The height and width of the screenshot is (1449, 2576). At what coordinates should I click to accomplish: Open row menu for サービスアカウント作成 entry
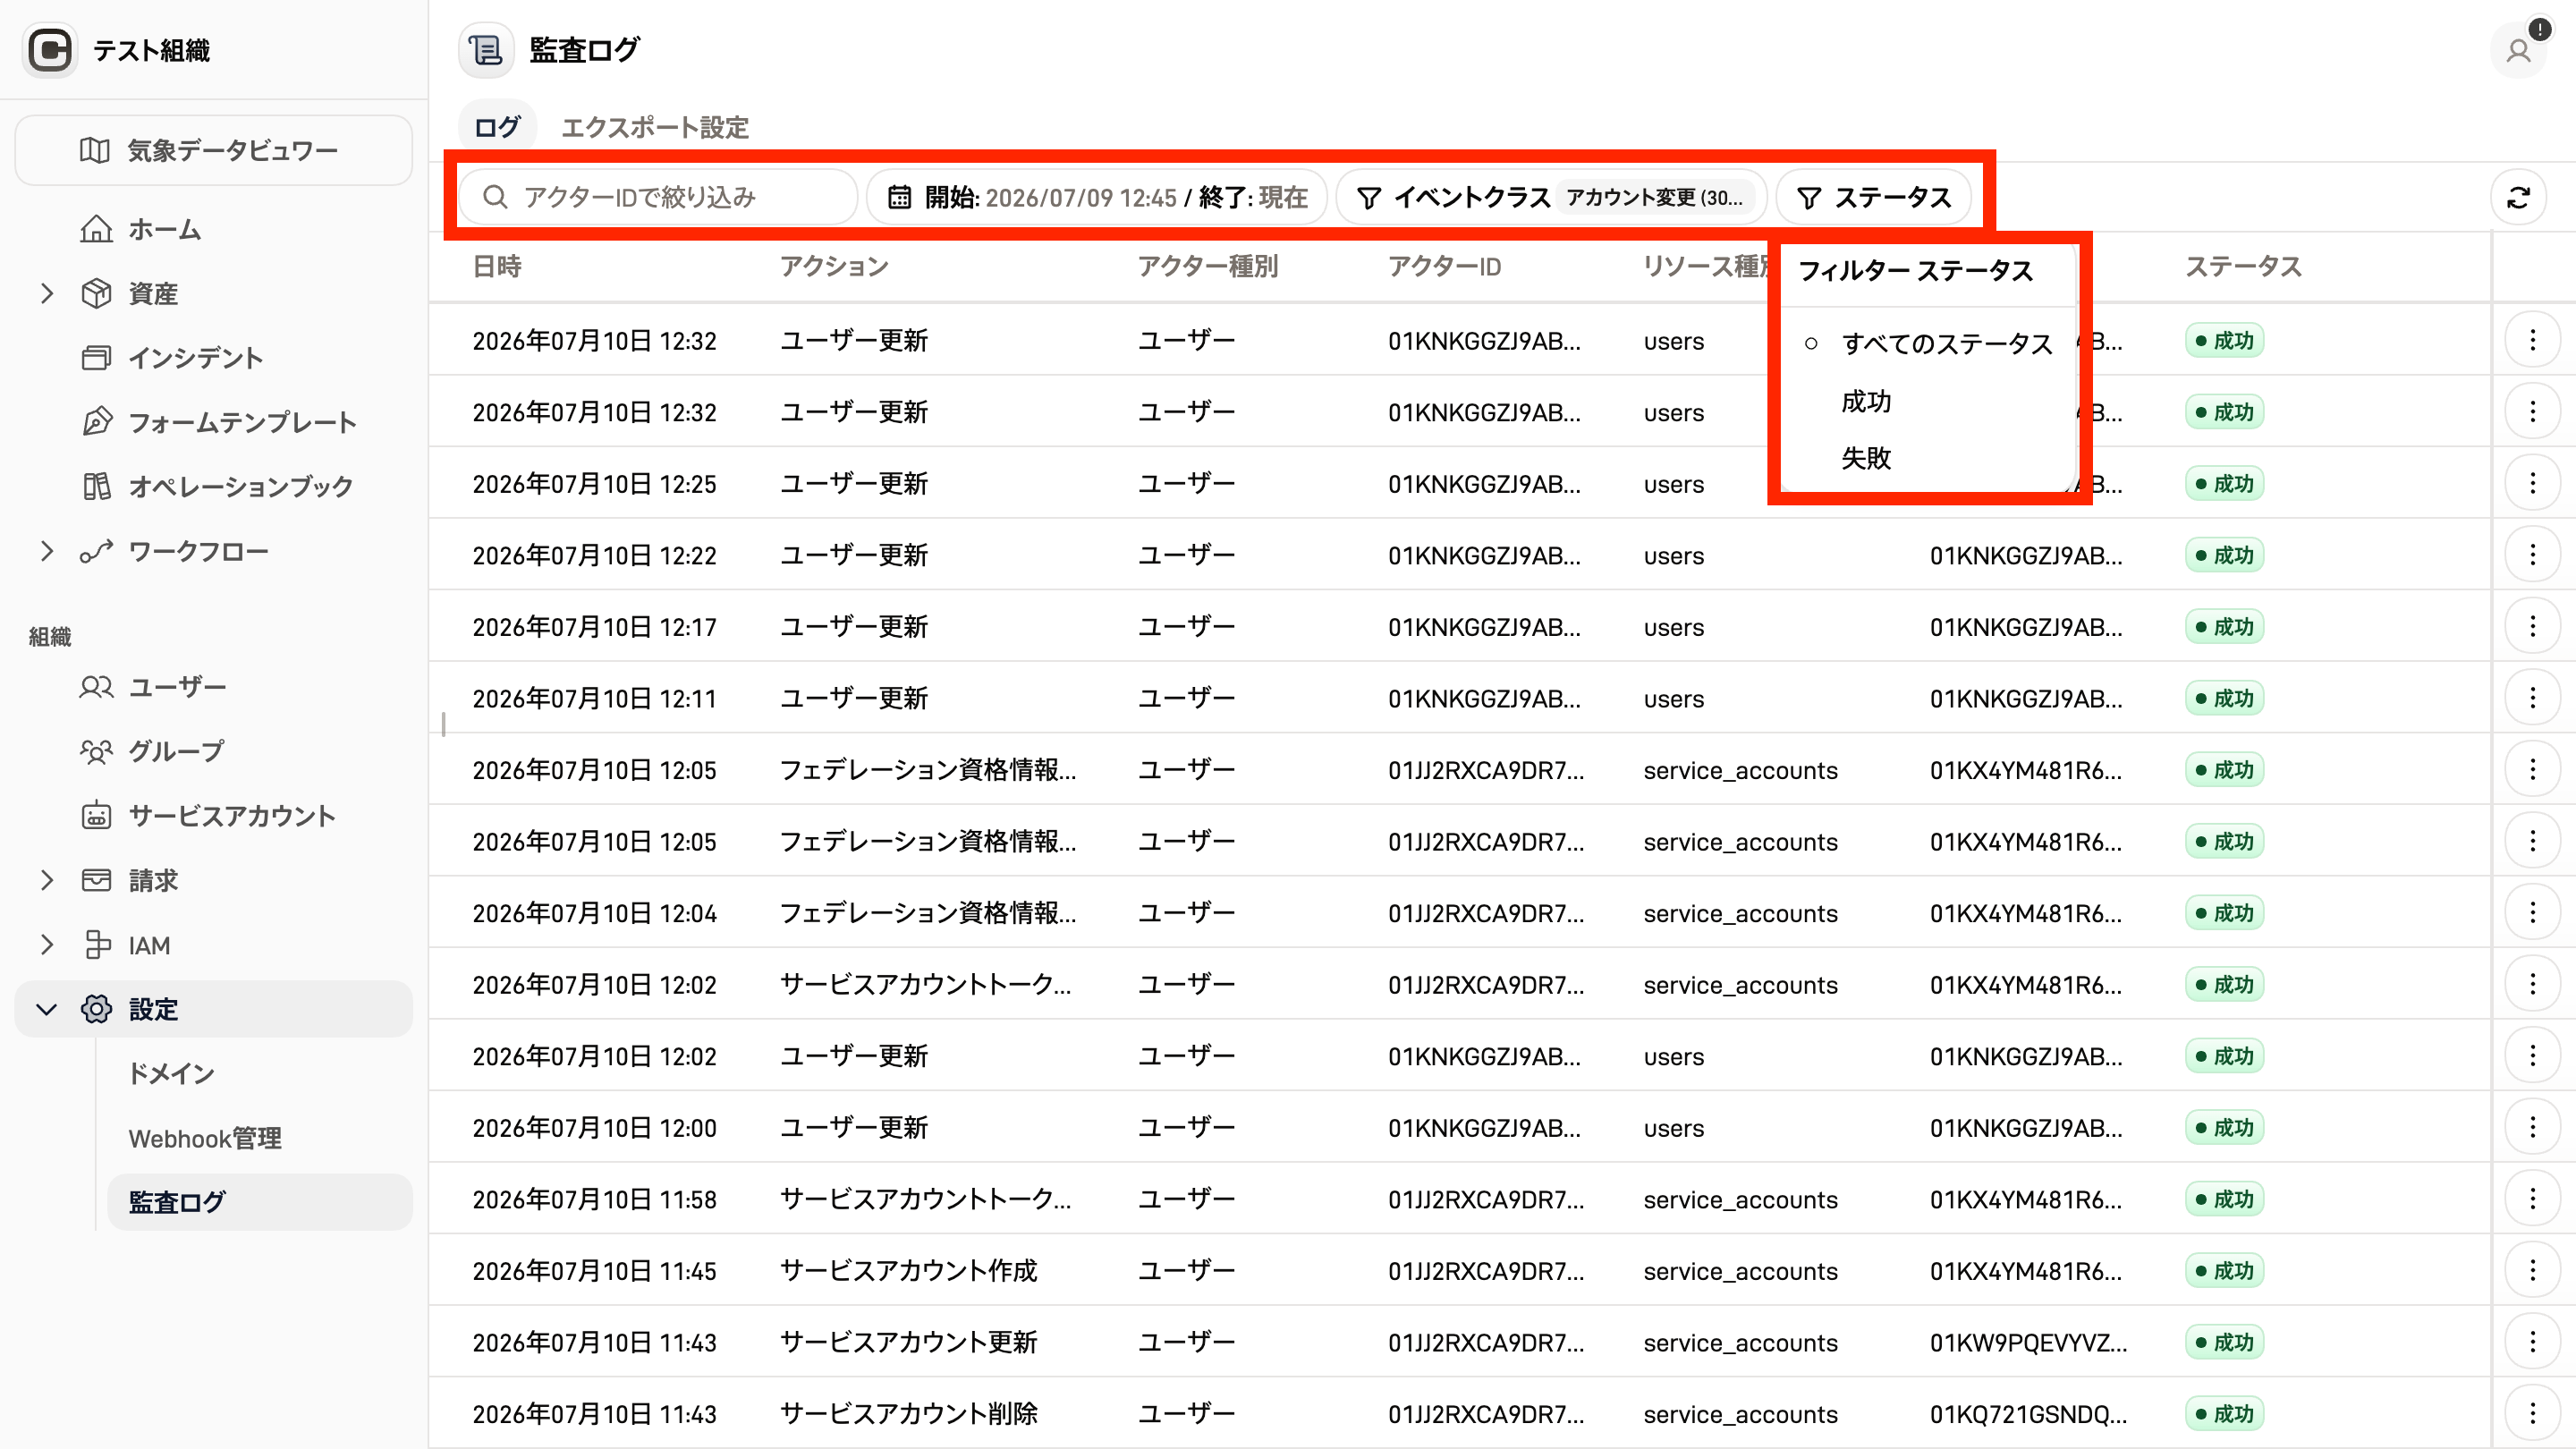[2532, 1271]
